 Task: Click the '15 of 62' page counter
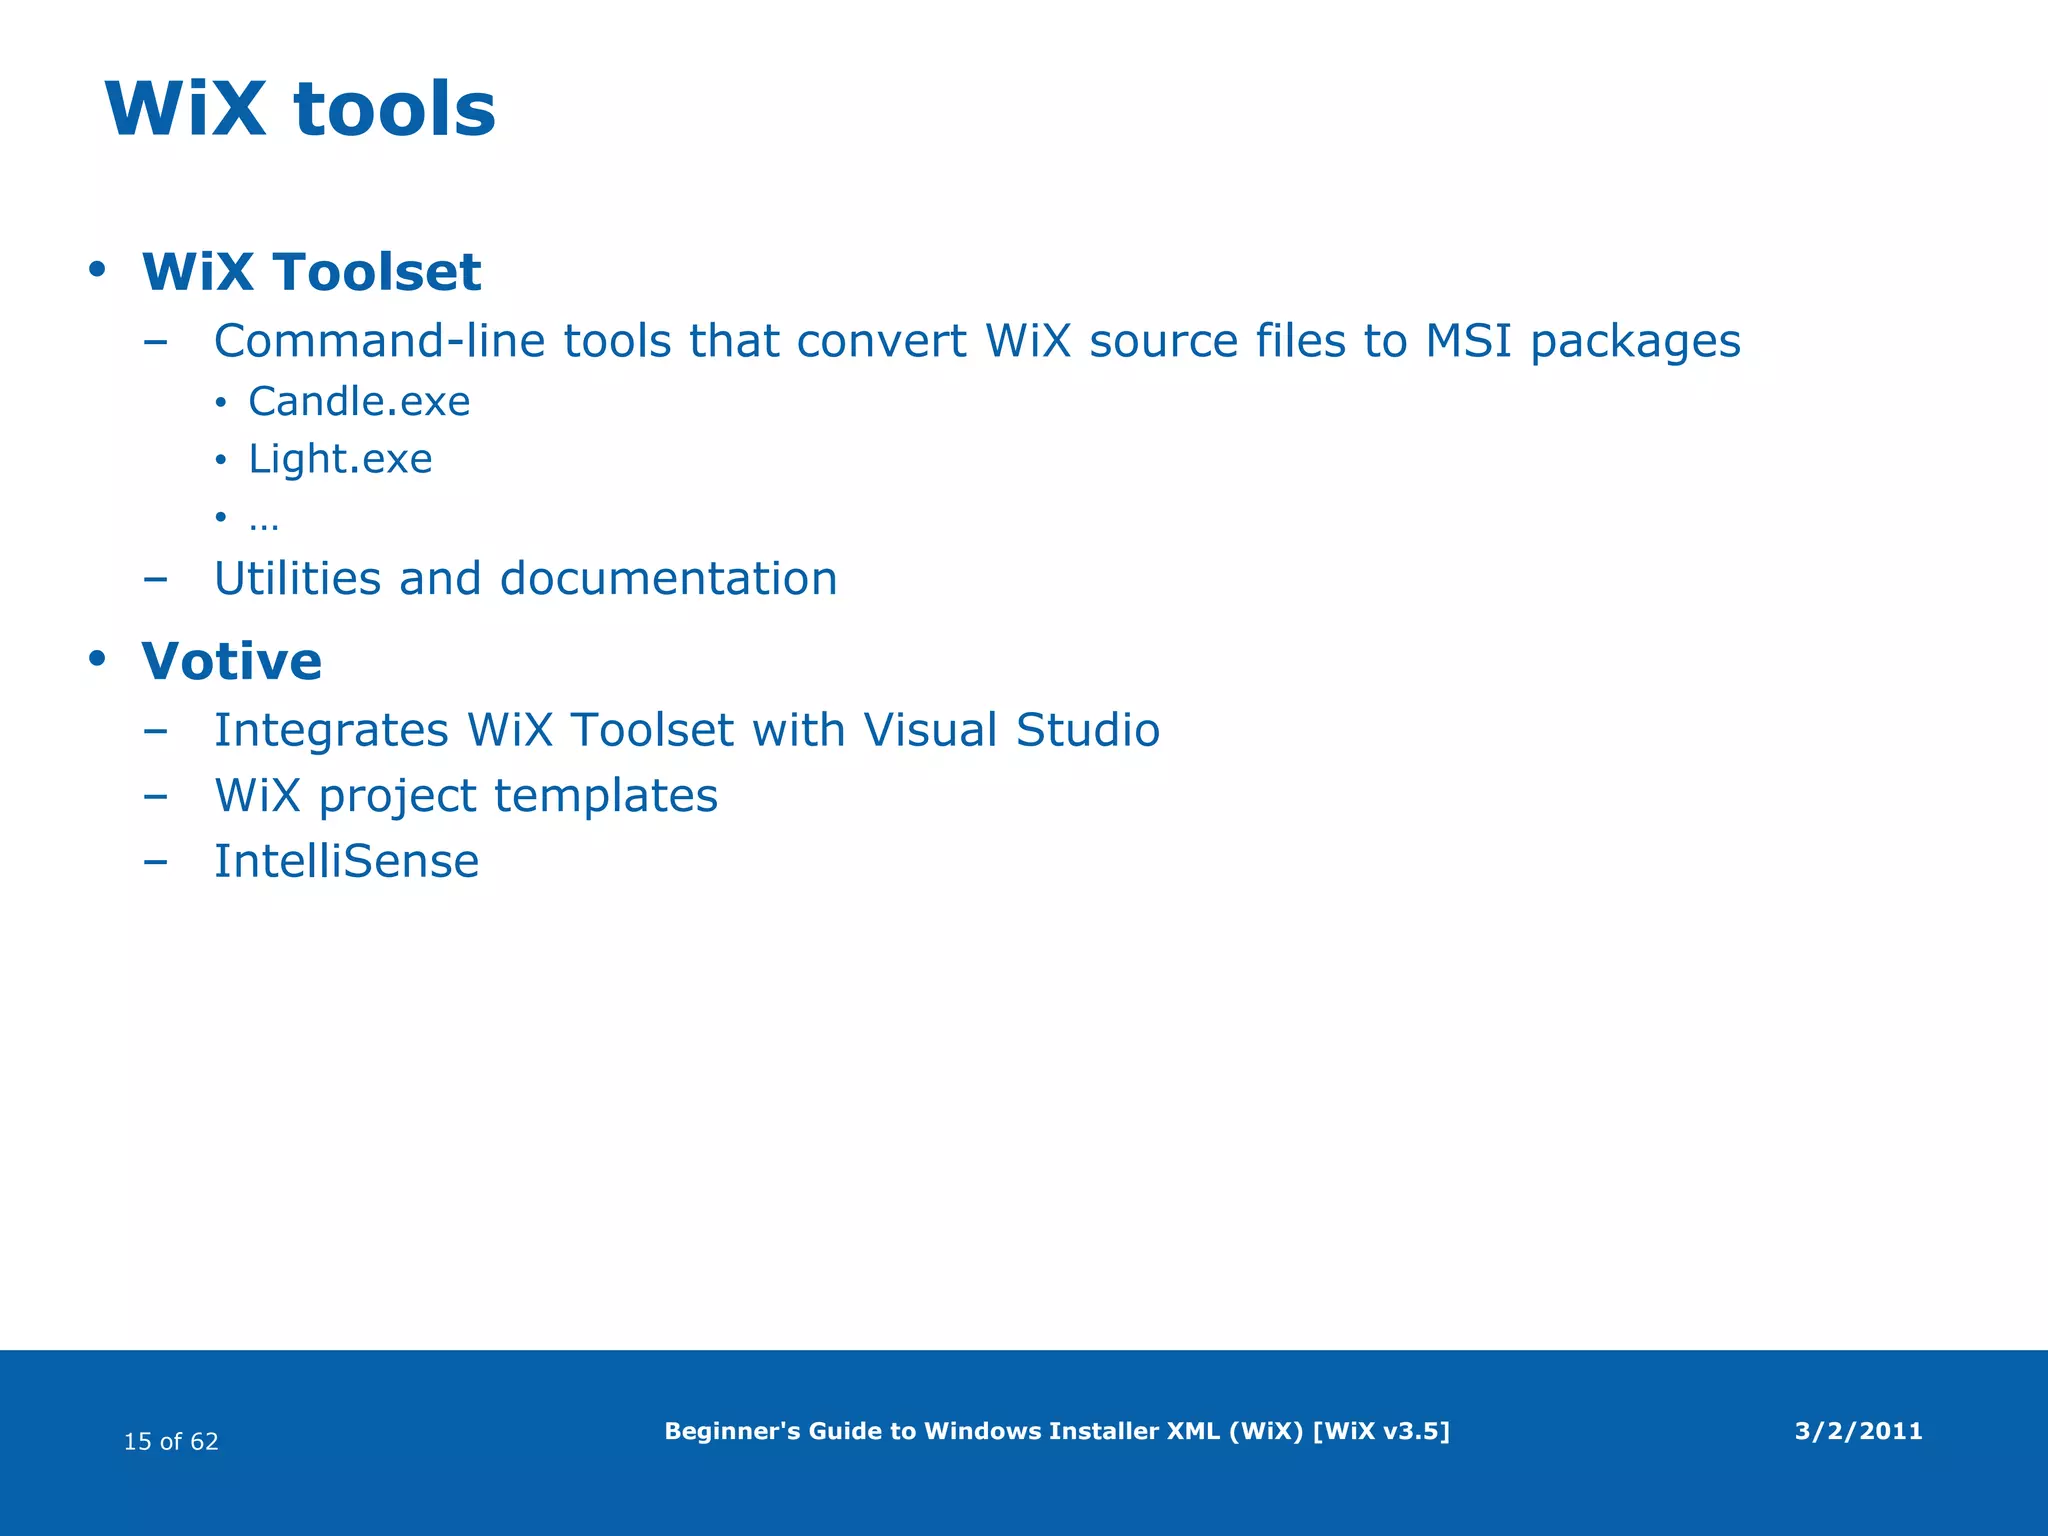tap(171, 1441)
